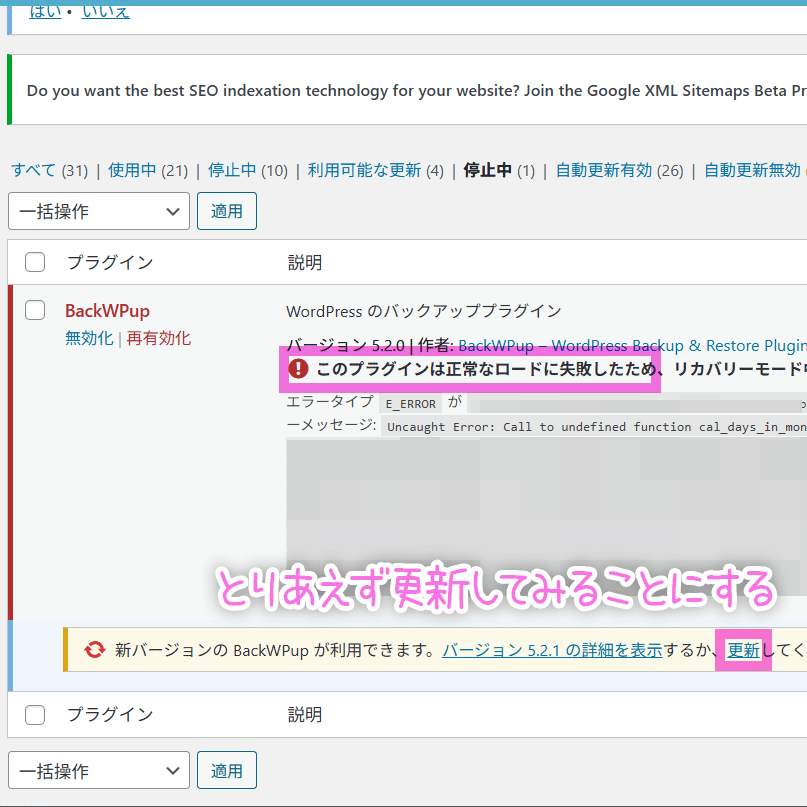Toggle select-all checkbox in table footer
Viewport: 807px width, 807px height.
click(x=35, y=714)
